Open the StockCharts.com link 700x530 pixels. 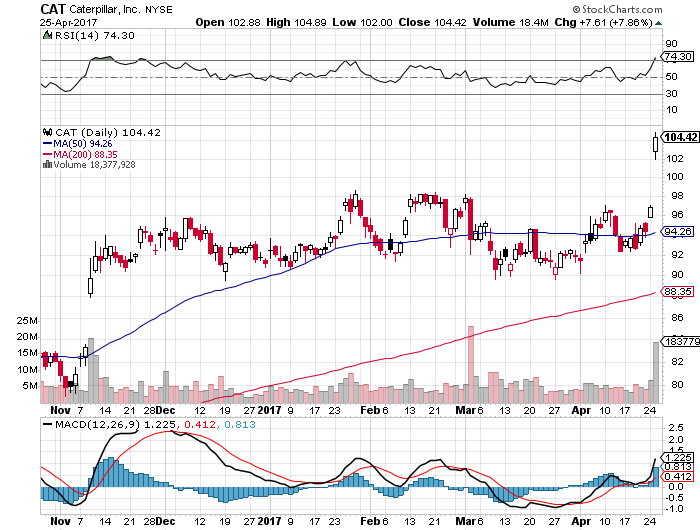tap(622, 9)
